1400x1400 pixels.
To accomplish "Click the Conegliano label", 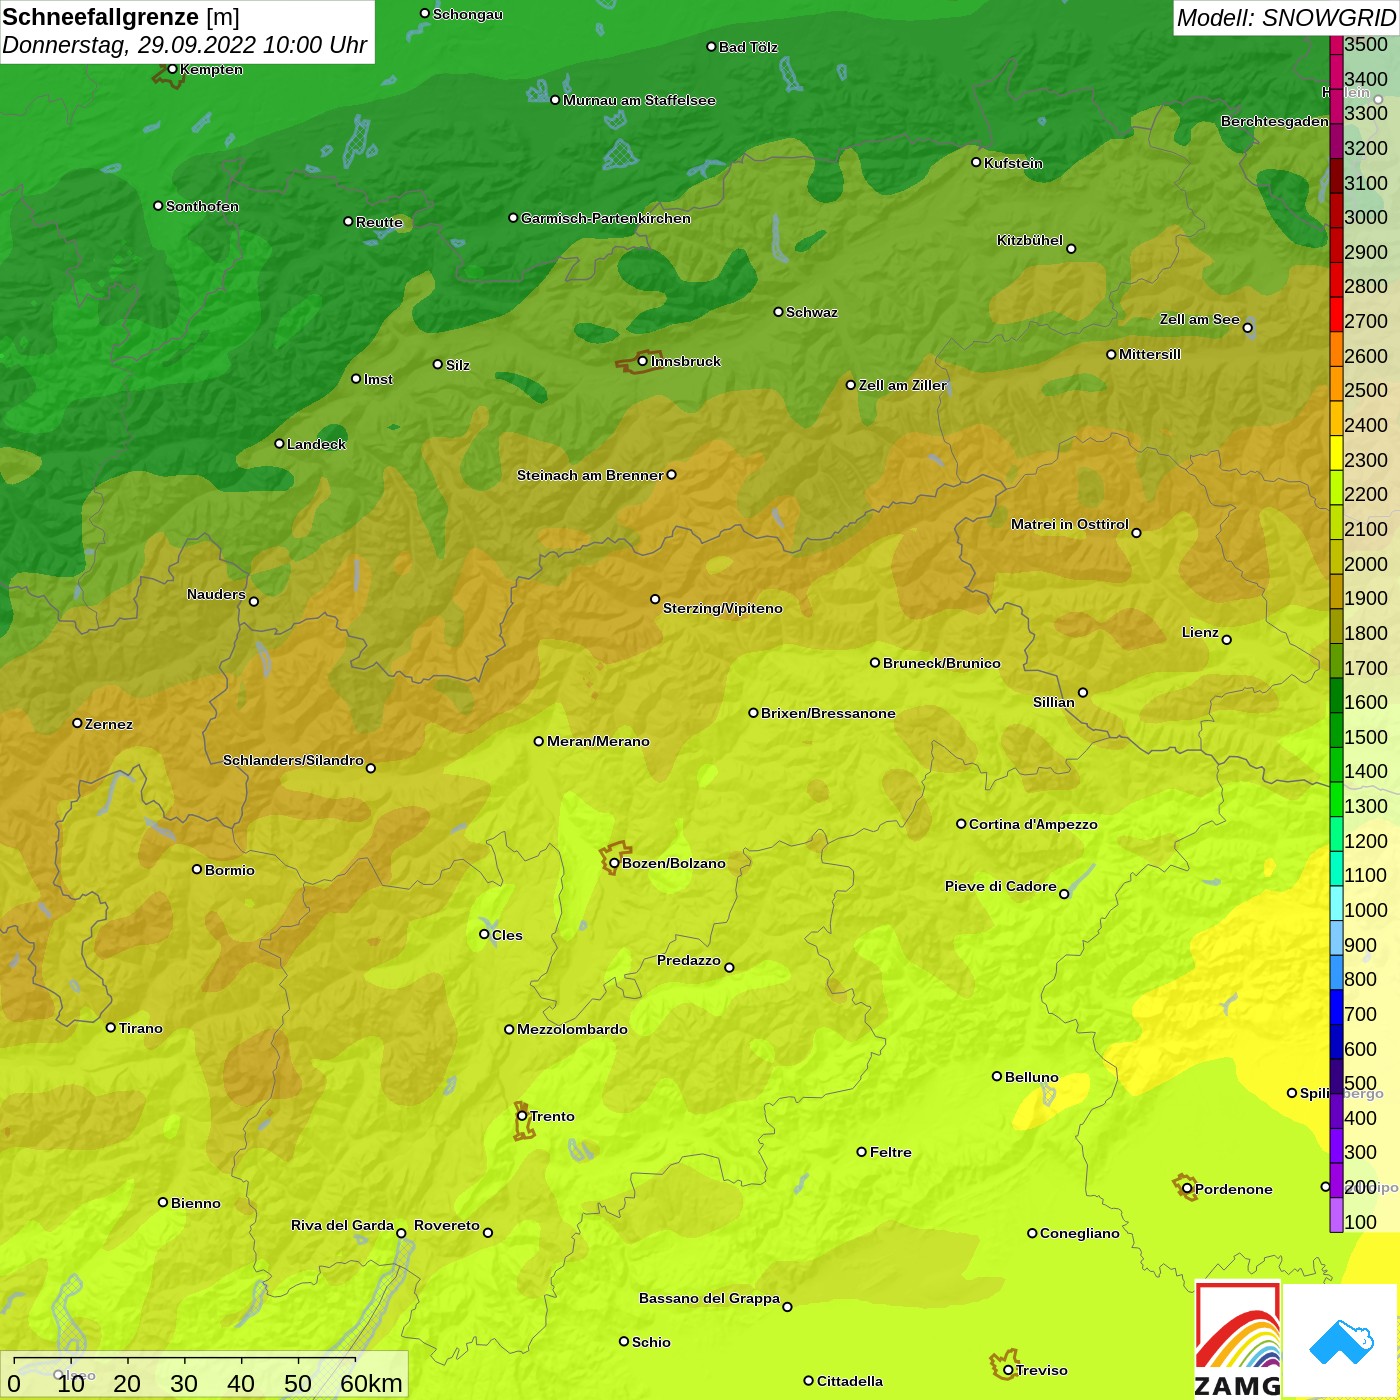I will coord(1080,1233).
